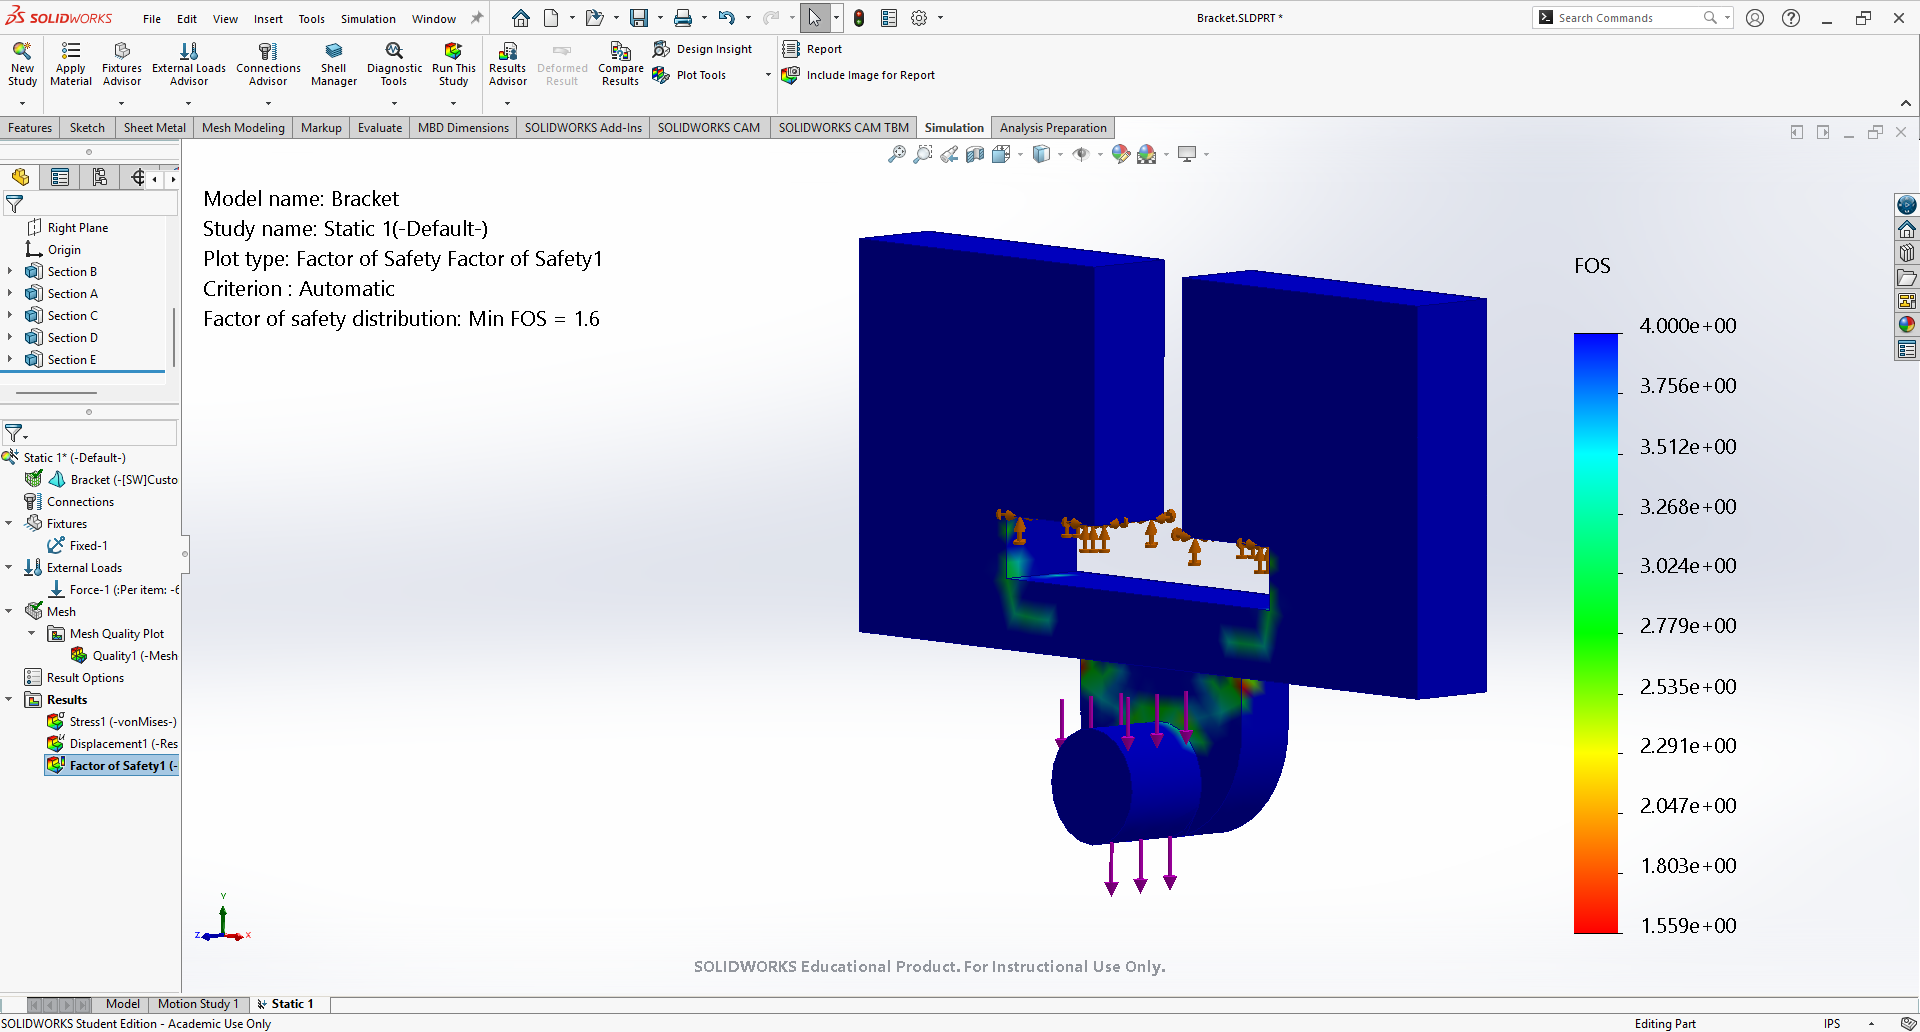Click the FOS color legend bar

(x=1596, y=633)
